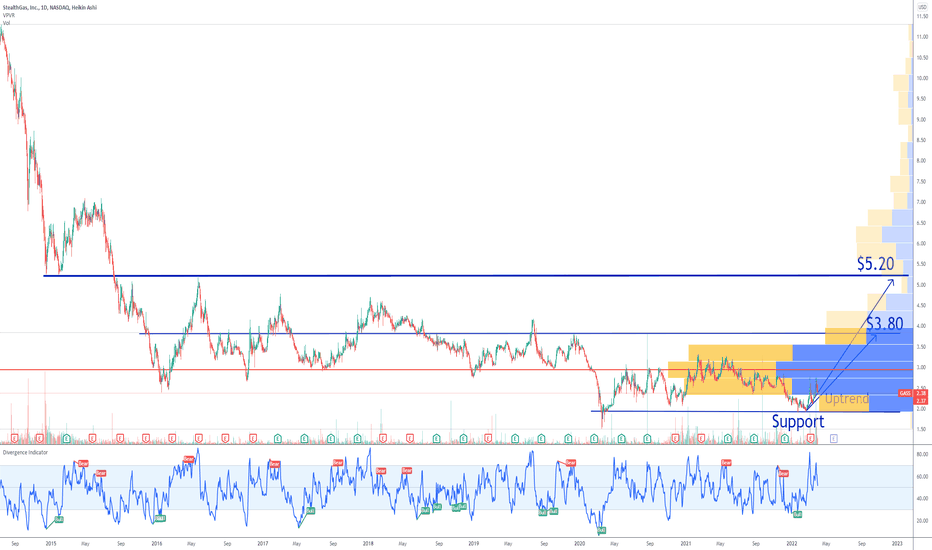The width and height of the screenshot is (932, 550).
Task: Click the 2022 time axis label
Action: point(792,543)
